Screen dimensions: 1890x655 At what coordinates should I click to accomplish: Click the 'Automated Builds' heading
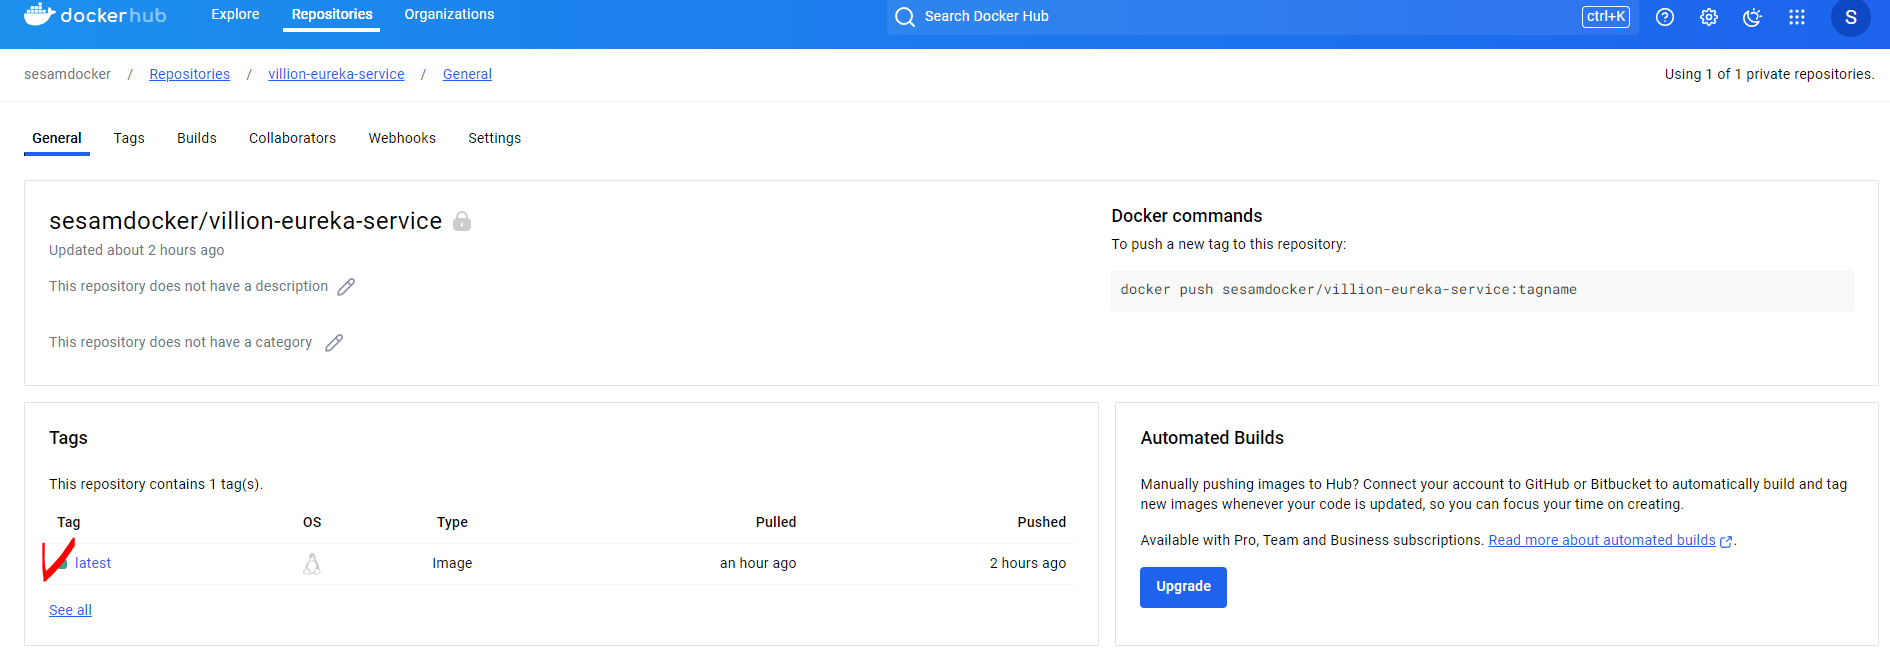(x=1212, y=438)
